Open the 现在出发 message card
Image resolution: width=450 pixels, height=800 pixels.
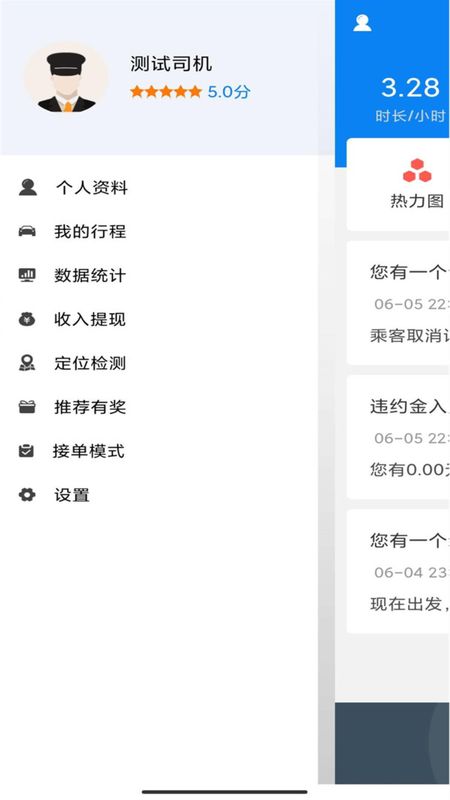pyautogui.click(x=398, y=571)
